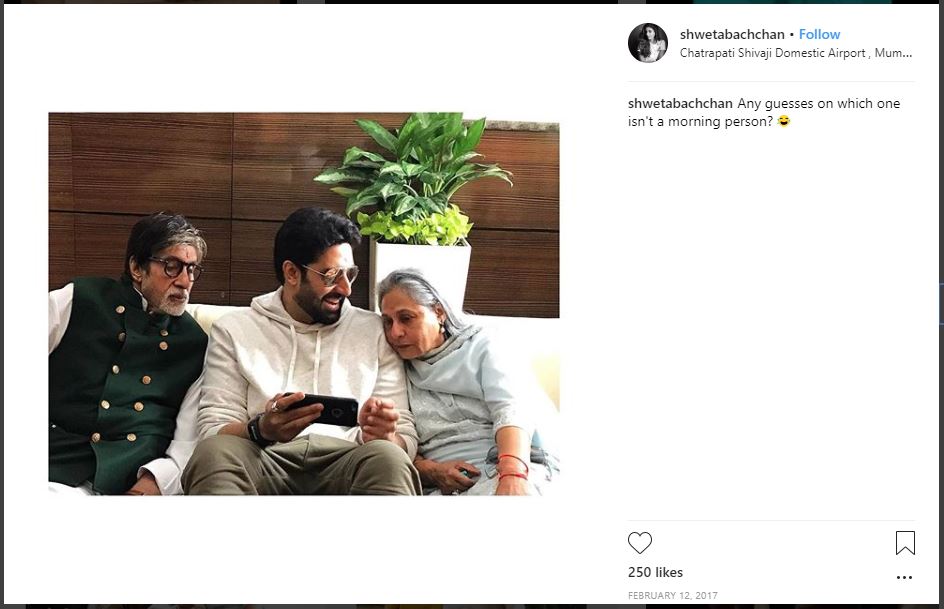Click the empty white area below the caption
Image resolution: width=944 pixels, height=609 pixels.
pos(771,325)
